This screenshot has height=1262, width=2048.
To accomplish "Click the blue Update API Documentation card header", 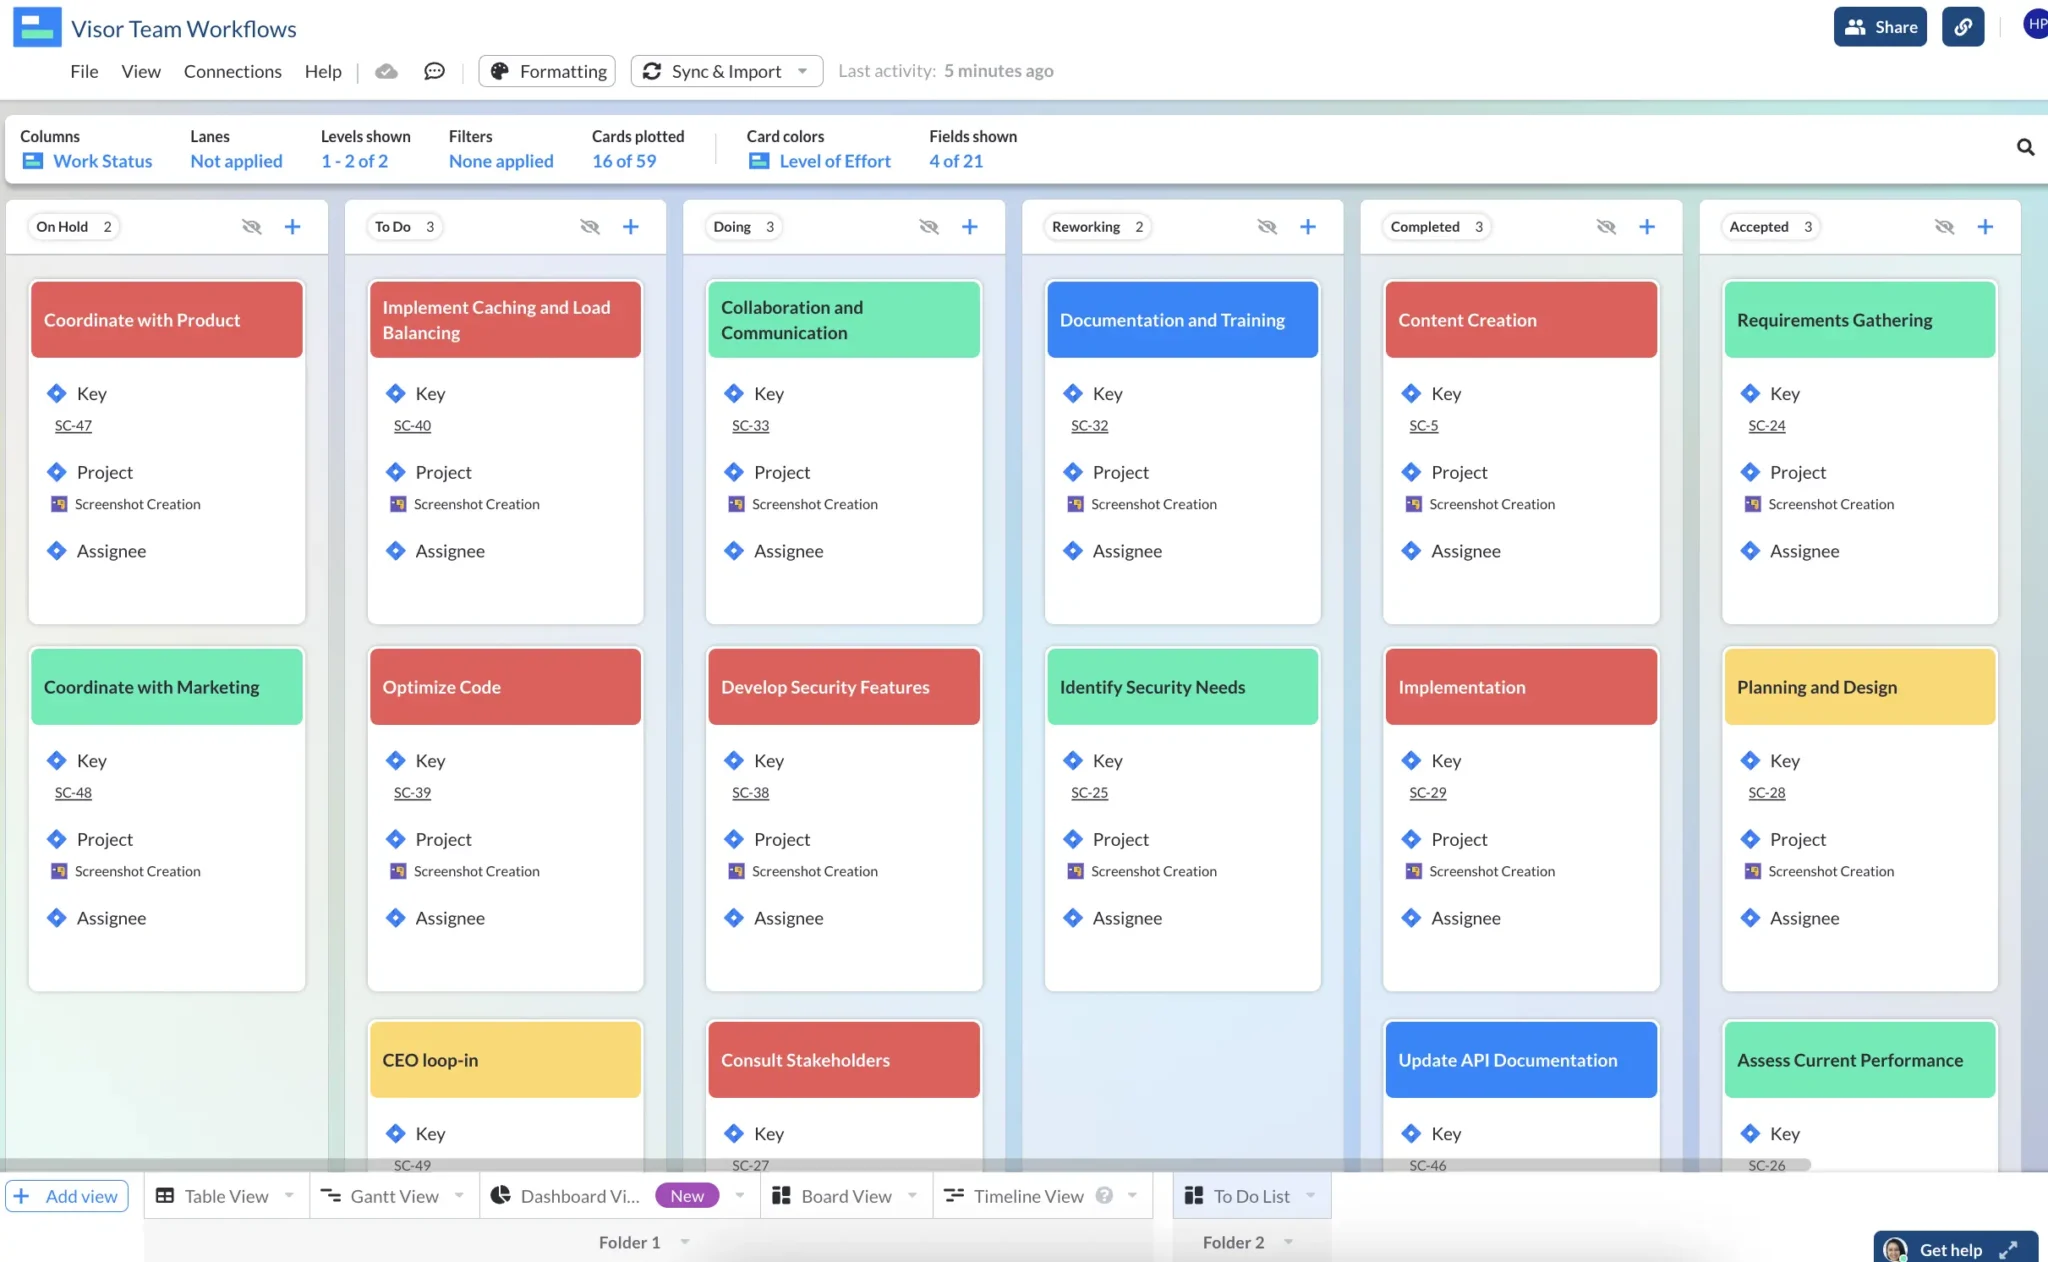I will coord(1520,1059).
